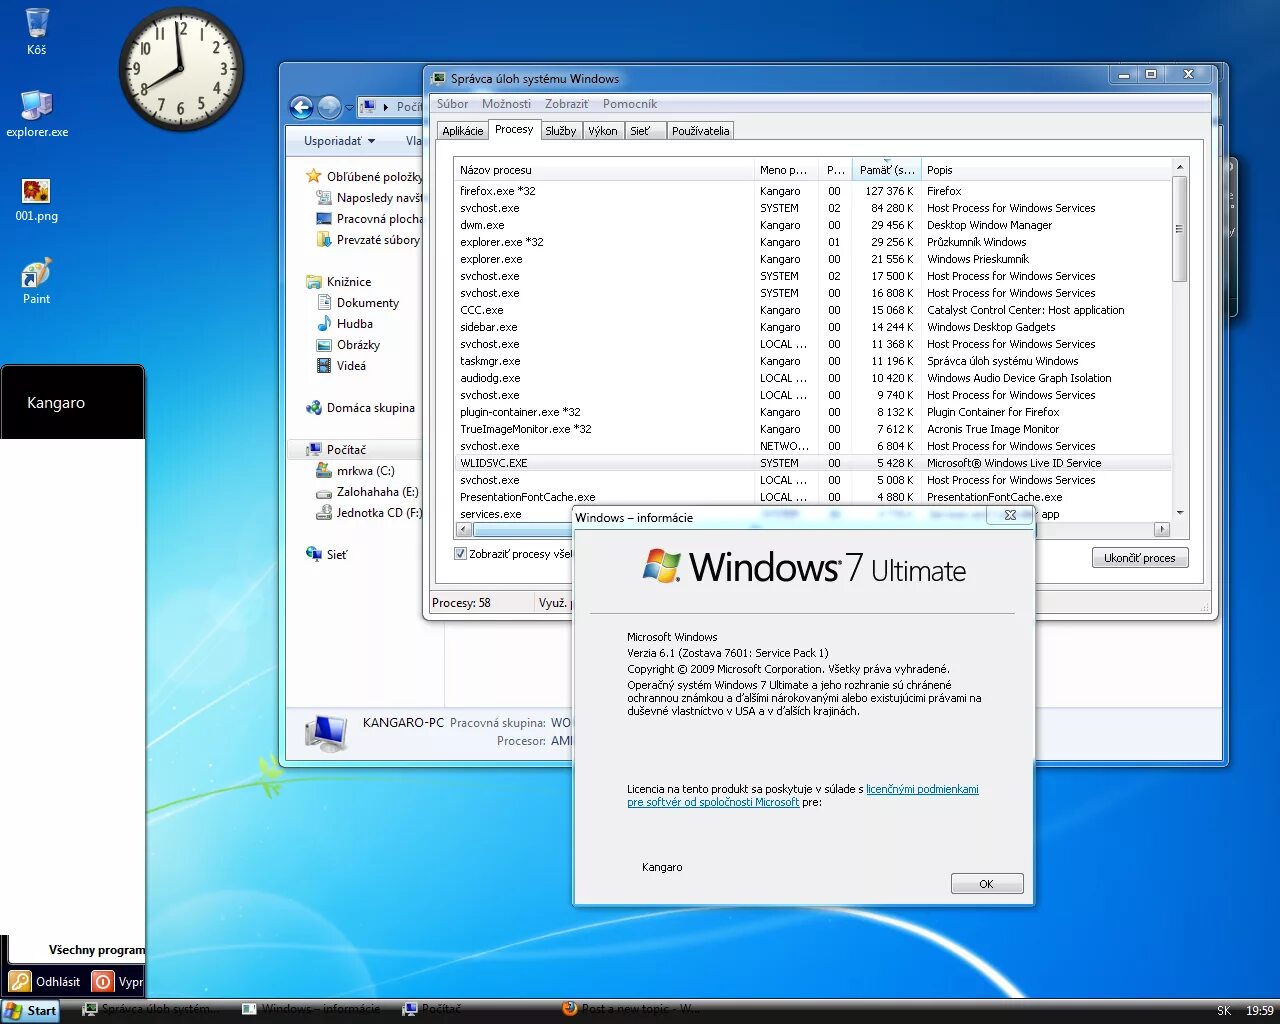Close the Windows – informácie dialog

[1010, 516]
